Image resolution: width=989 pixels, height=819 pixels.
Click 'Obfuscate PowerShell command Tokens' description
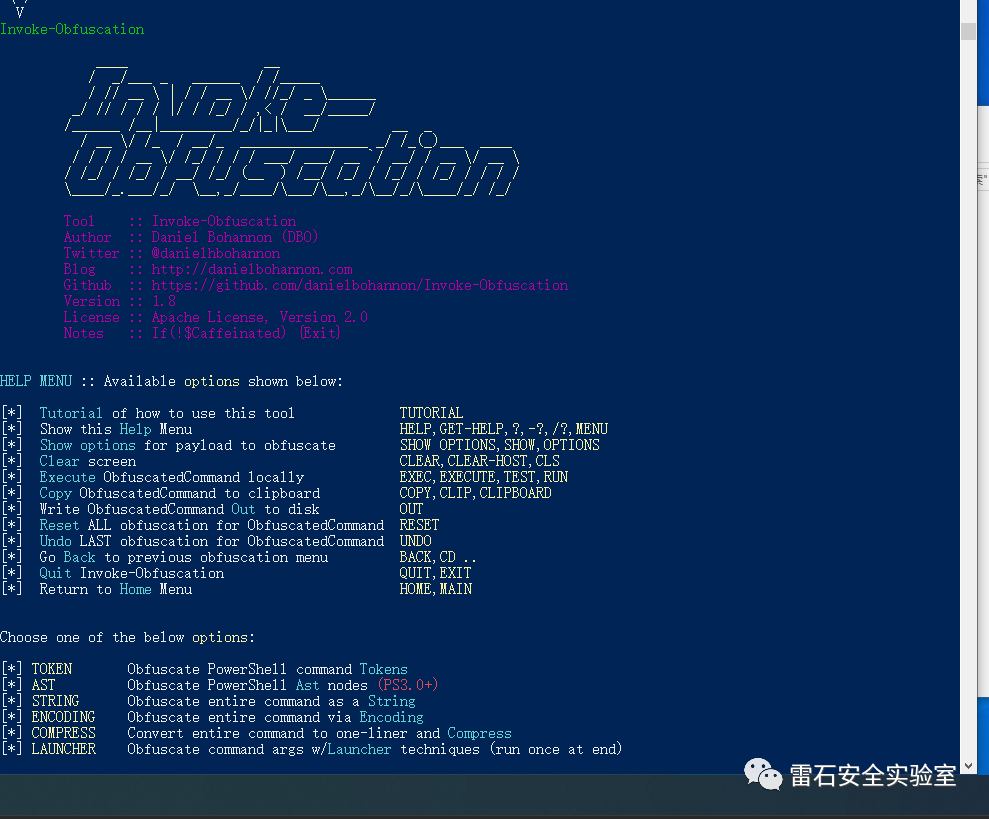coord(267,669)
